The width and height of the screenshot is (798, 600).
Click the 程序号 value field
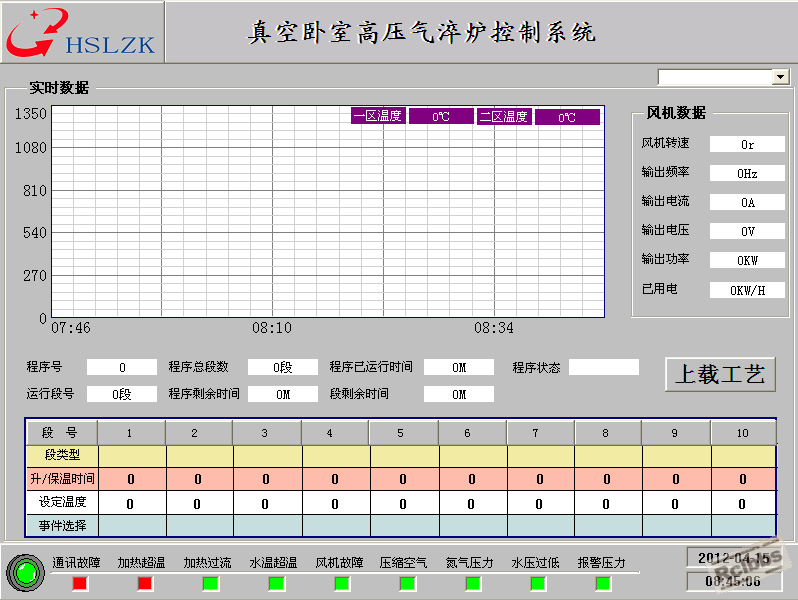122,367
